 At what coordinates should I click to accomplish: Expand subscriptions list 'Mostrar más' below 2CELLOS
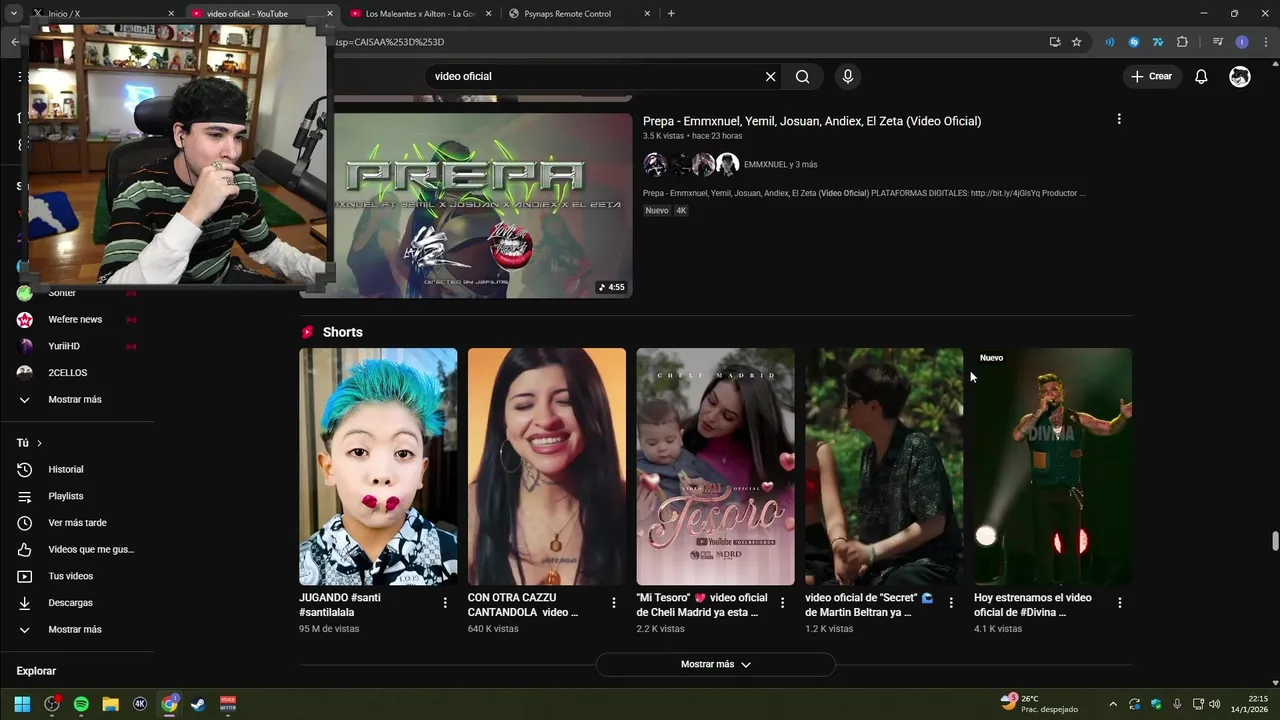pos(75,400)
